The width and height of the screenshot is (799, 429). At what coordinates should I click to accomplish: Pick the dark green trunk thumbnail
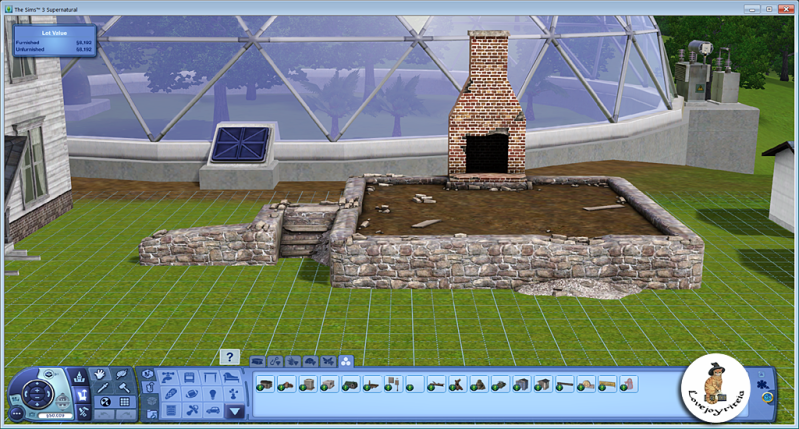[x=351, y=385]
